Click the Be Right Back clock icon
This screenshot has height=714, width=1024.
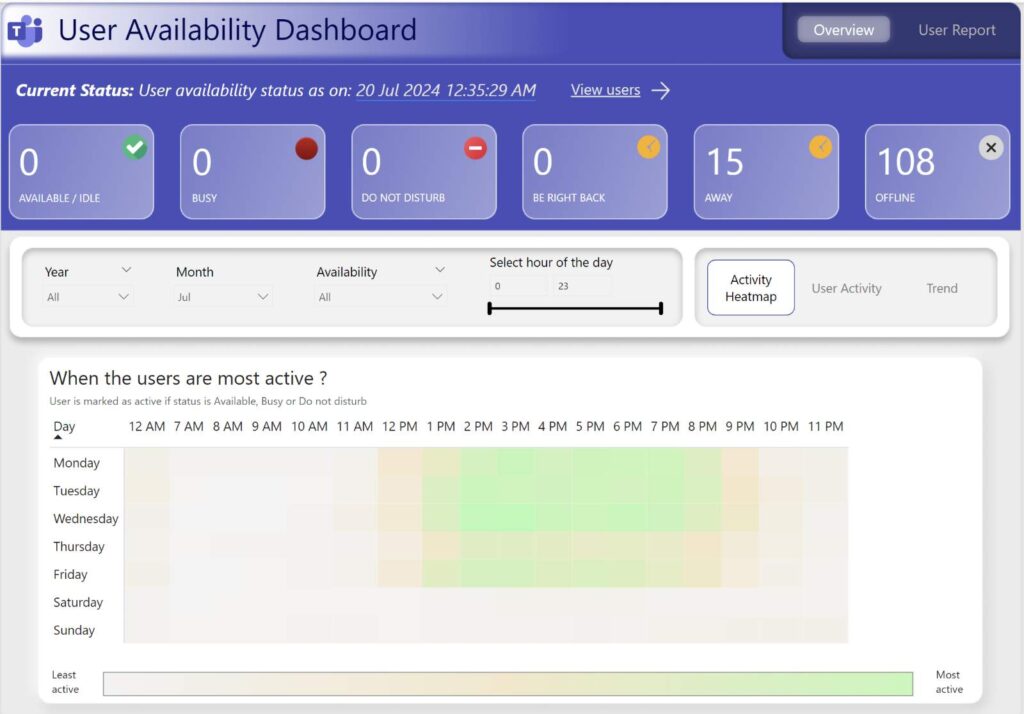point(649,148)
